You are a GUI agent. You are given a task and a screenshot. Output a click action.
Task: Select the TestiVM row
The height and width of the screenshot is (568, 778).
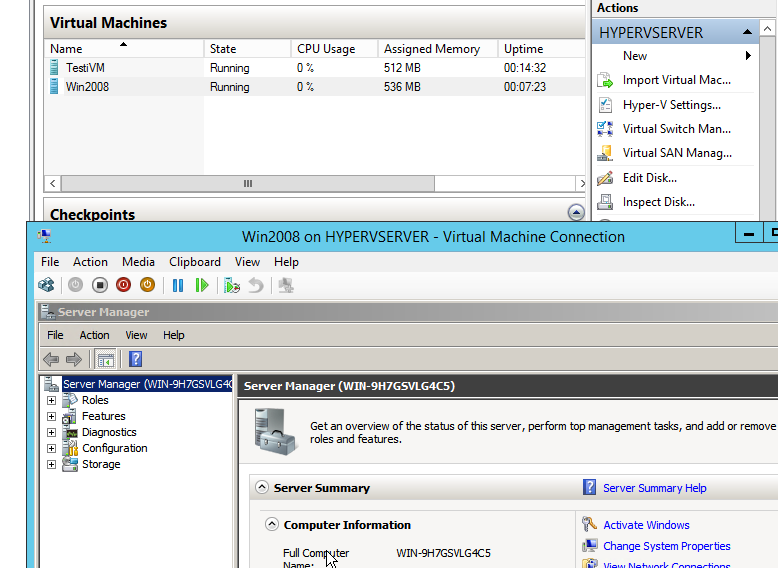(315, 67)
